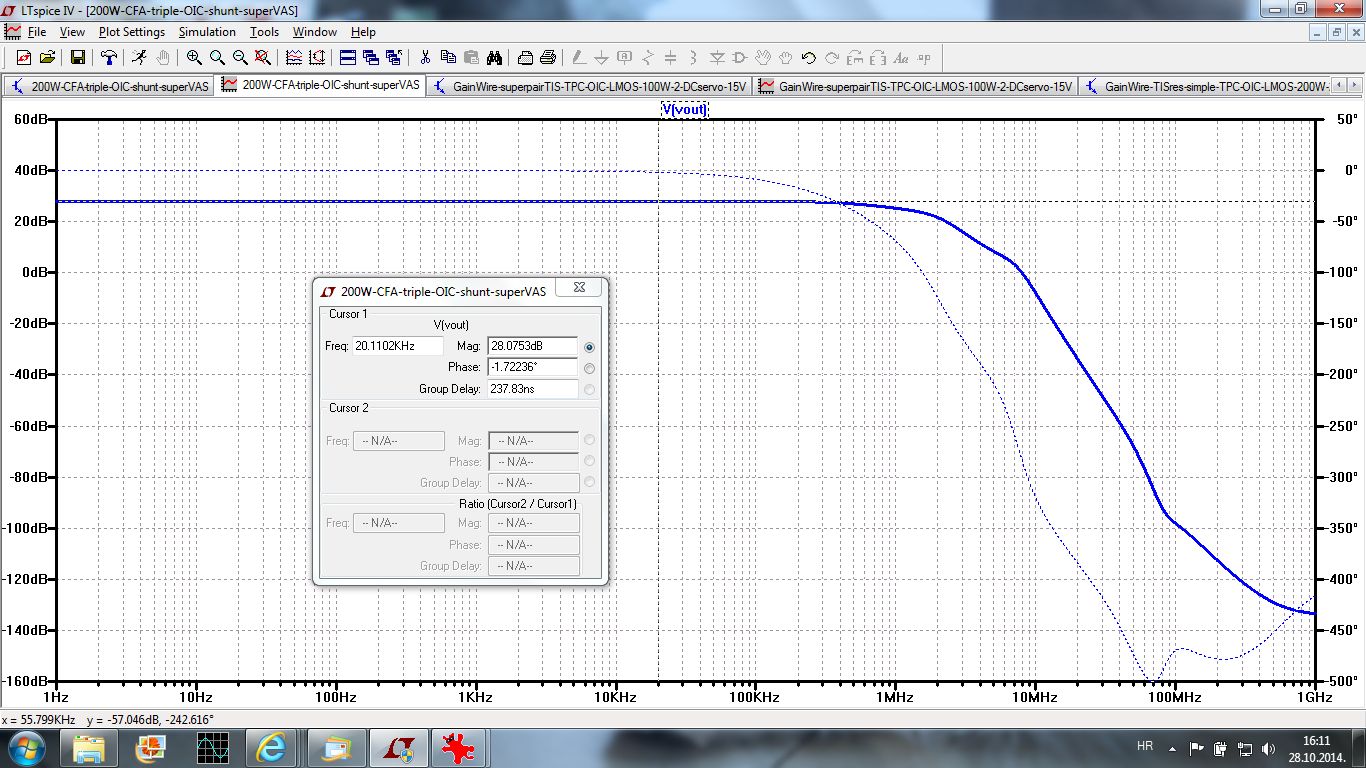Click the Paste clipboard icon
The image size is (1366, 768).
point(471,57)
